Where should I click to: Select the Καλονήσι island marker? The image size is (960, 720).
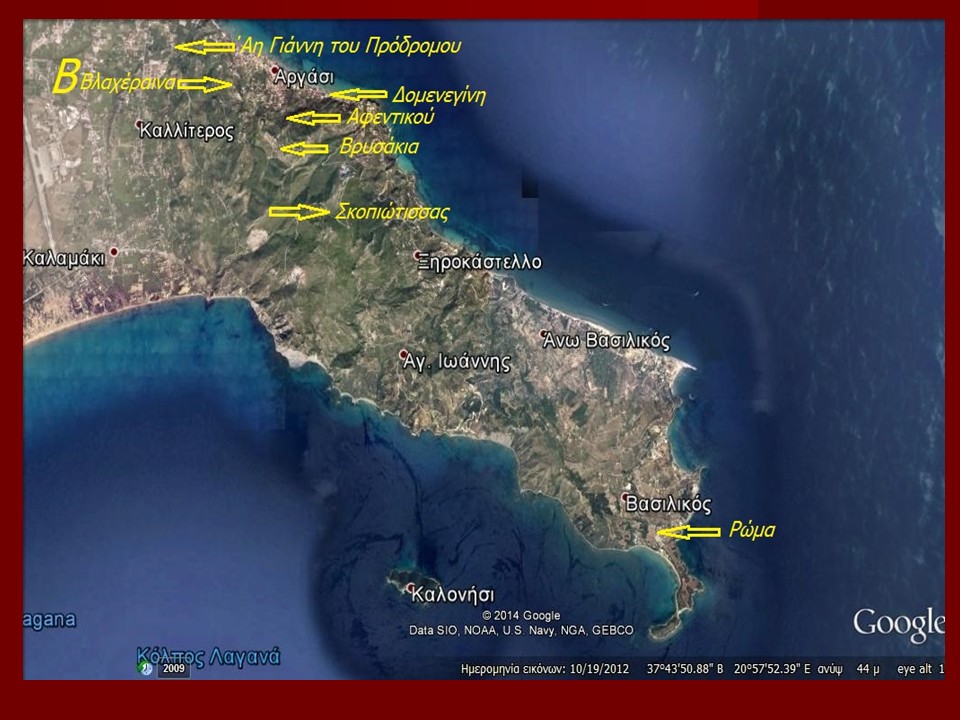pos(409,587)
